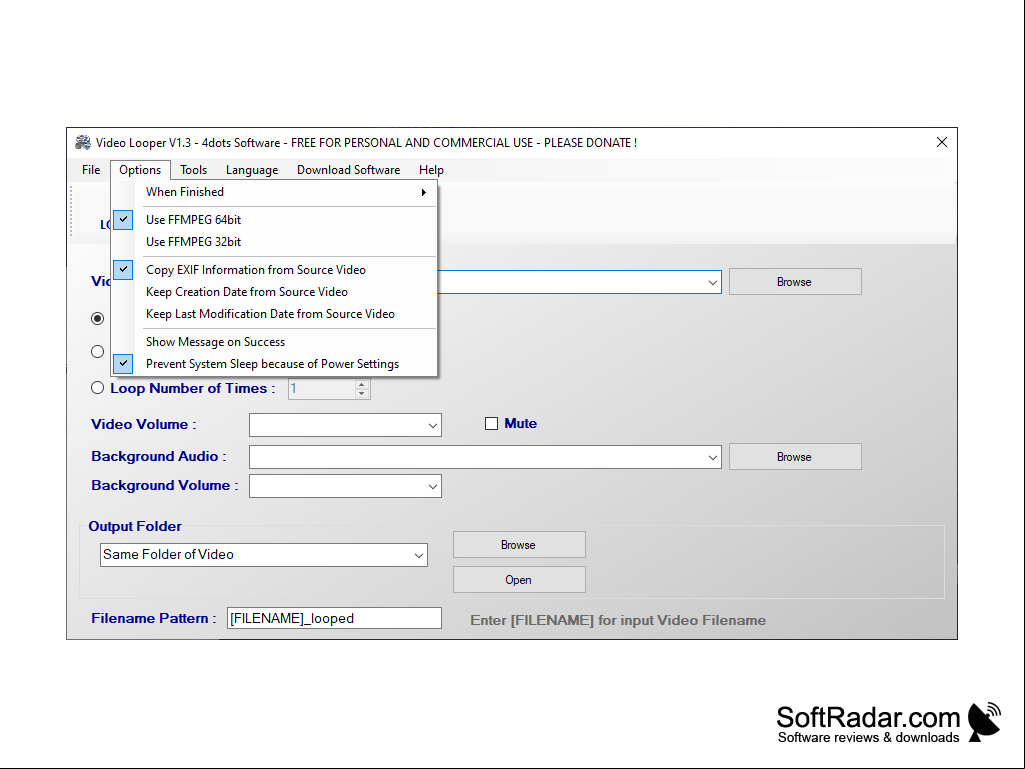Click the "Background Audio :" label
Screen dimensions: 1025x769
[159, 456]
